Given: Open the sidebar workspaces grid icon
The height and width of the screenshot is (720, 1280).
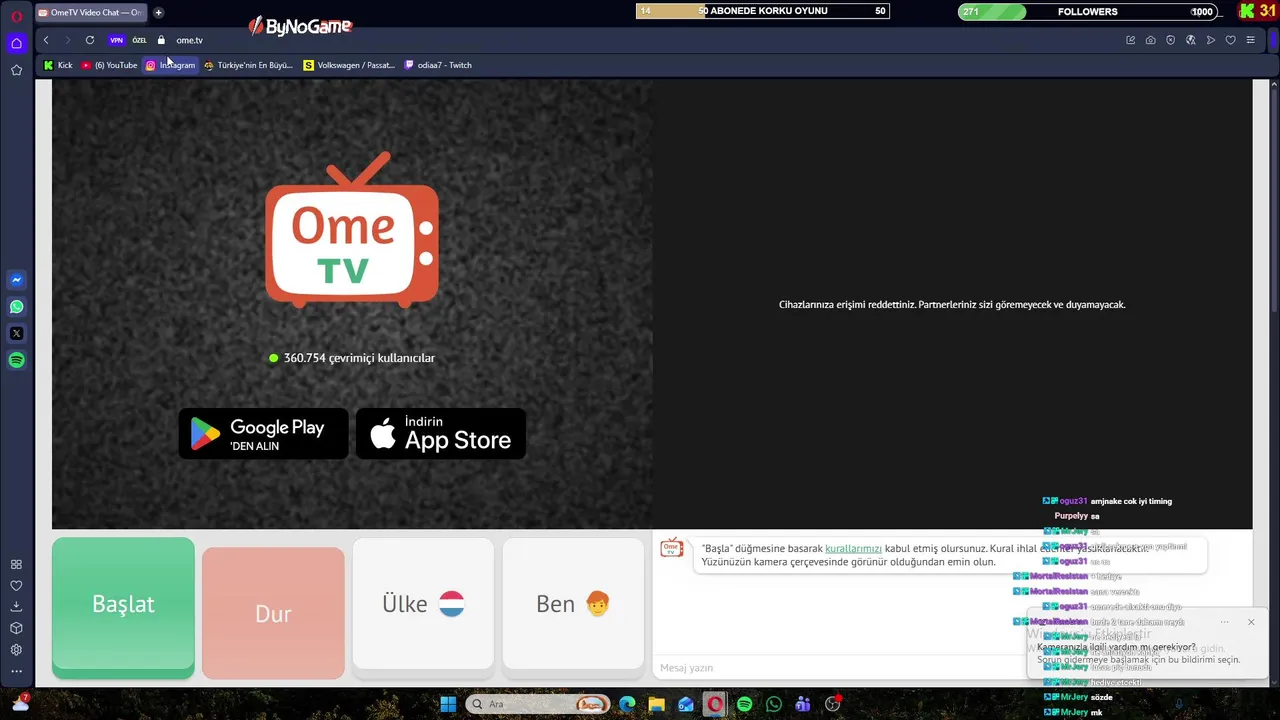Looking at the screenshot, I should coord(16,565).
